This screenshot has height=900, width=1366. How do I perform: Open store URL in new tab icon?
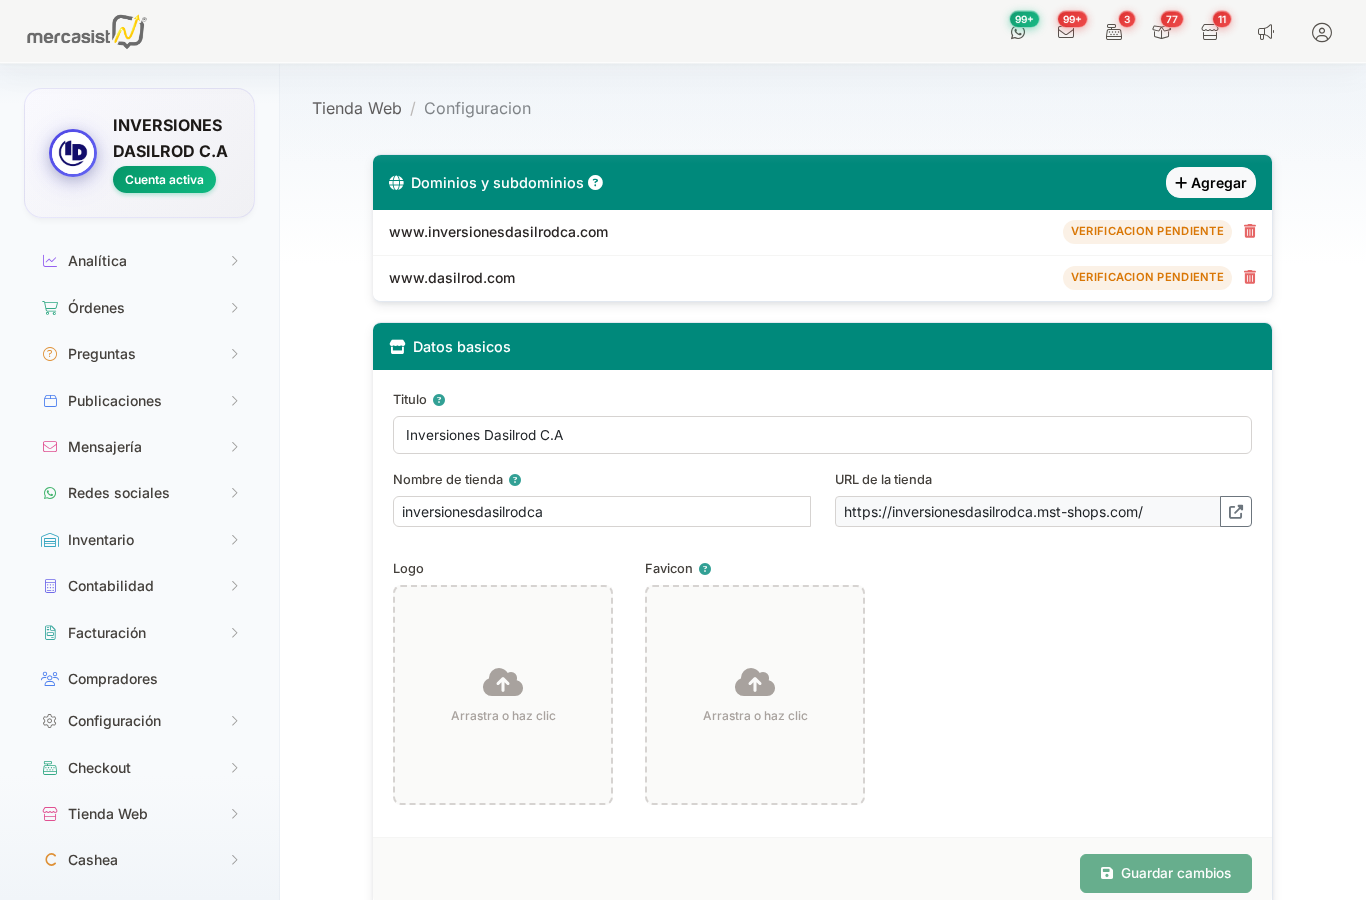[1236, 512]
